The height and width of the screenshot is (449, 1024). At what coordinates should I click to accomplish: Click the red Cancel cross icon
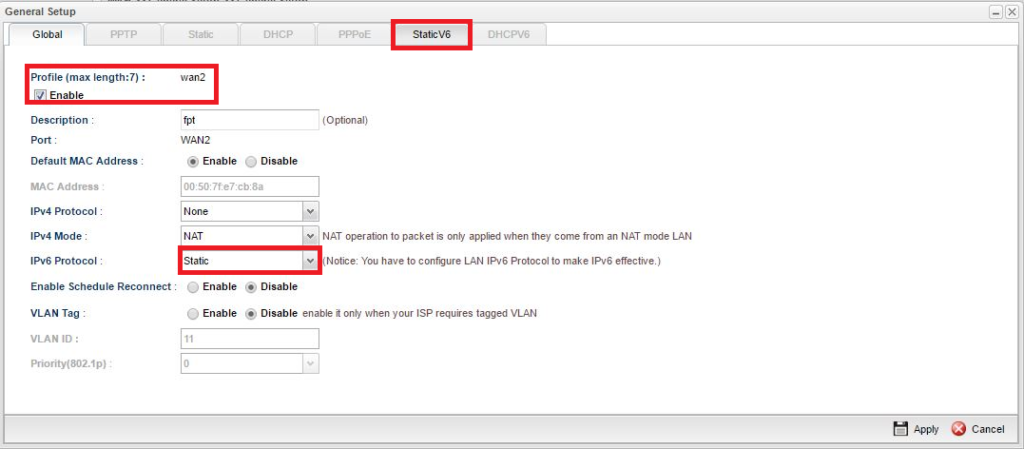coord(959,428)
